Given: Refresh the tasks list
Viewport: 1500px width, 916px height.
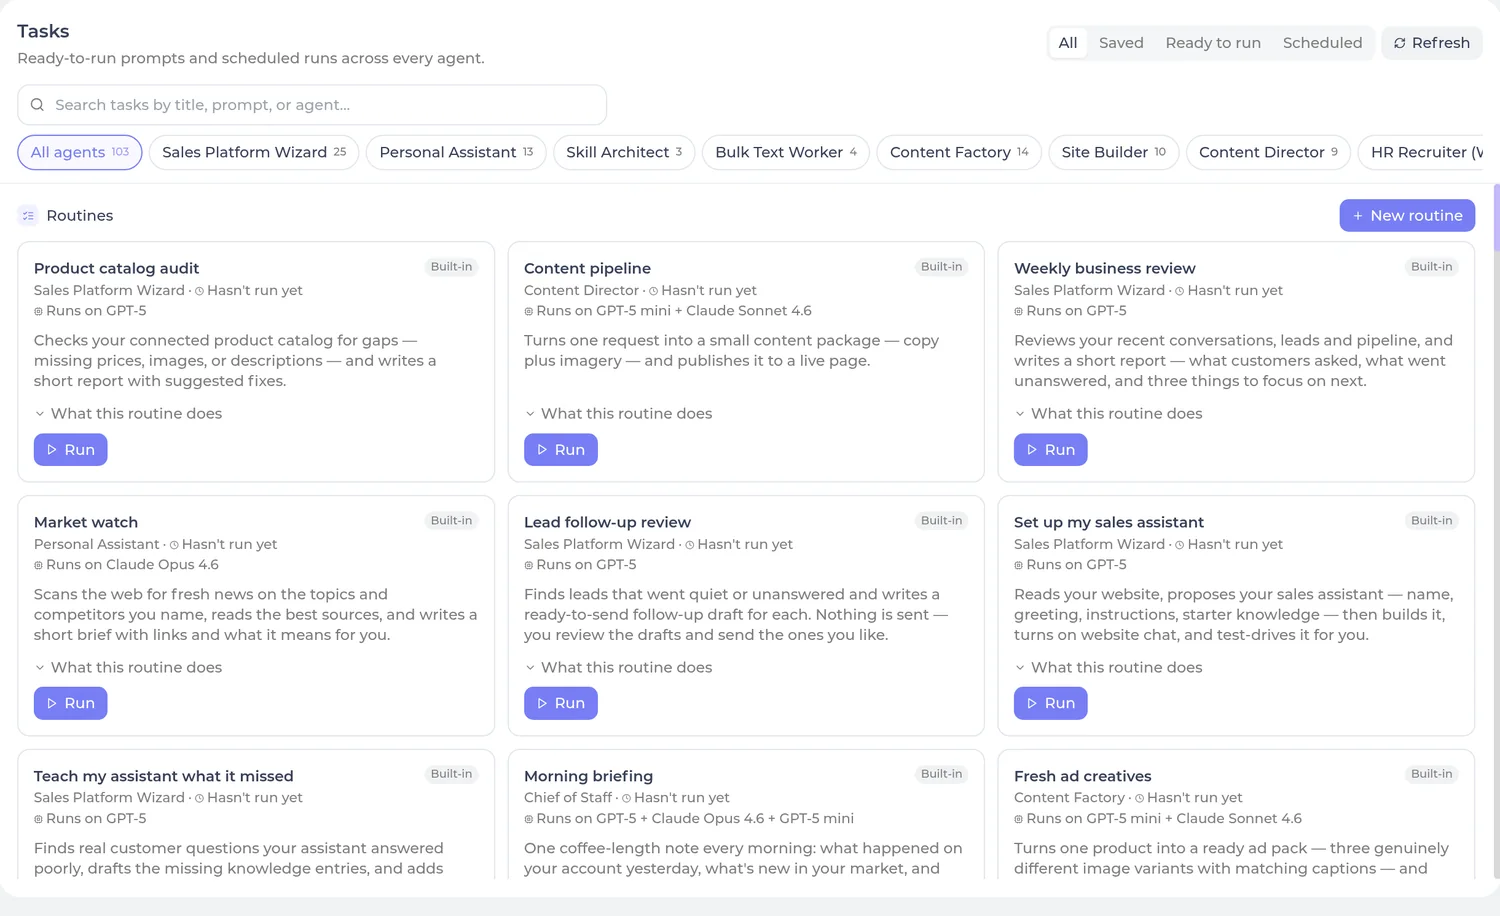Looking at the screenshot, I should (1431, 43).
